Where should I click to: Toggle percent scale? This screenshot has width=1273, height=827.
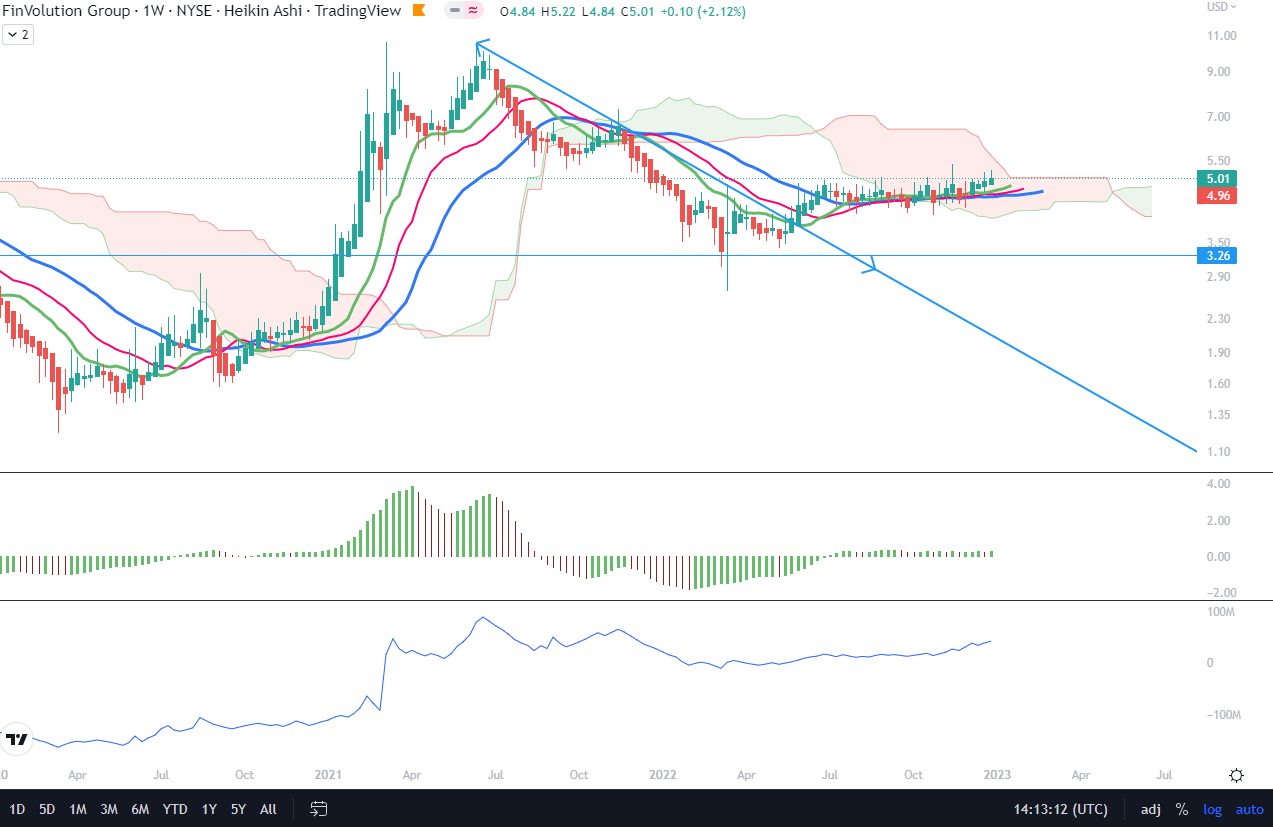(1182, 809)
